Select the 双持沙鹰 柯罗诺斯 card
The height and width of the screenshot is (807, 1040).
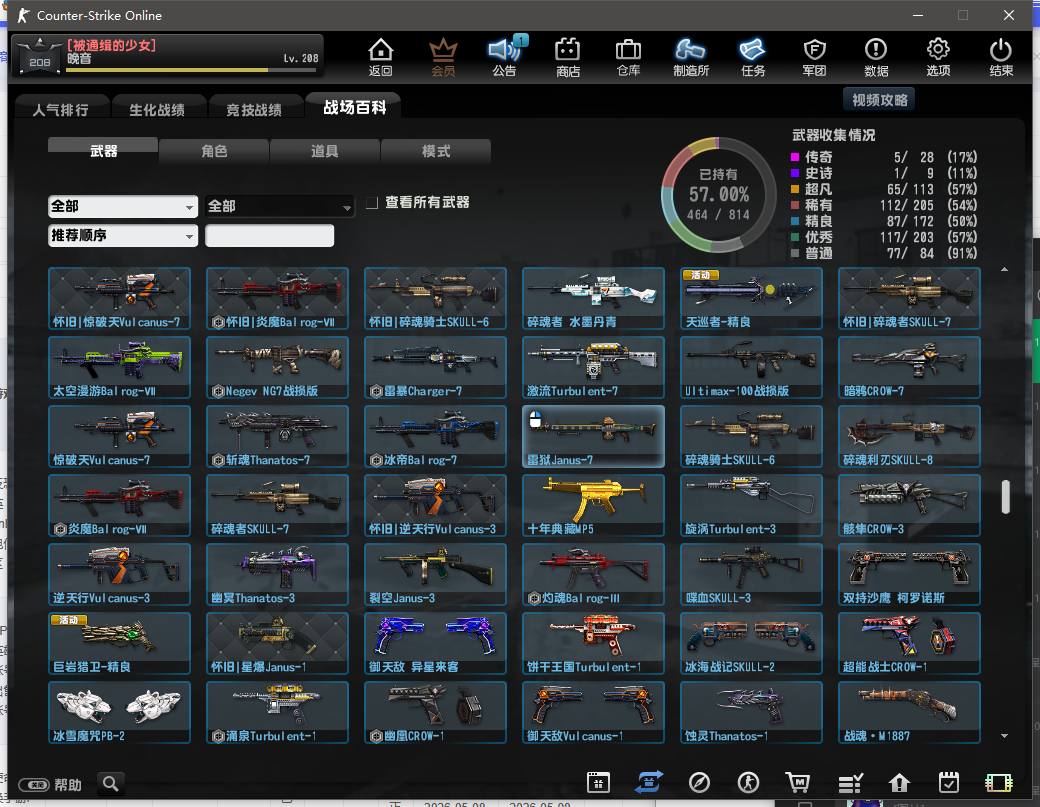[x=909, y=574]
